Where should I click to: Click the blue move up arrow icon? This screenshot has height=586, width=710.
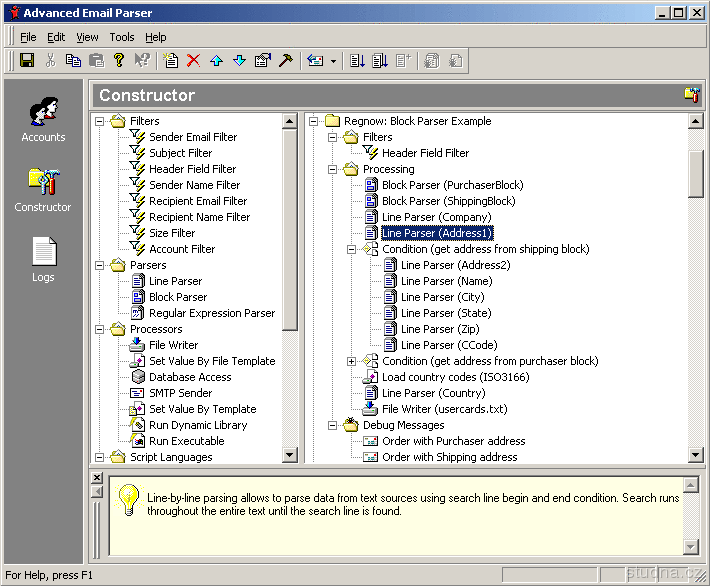point(216,61)
